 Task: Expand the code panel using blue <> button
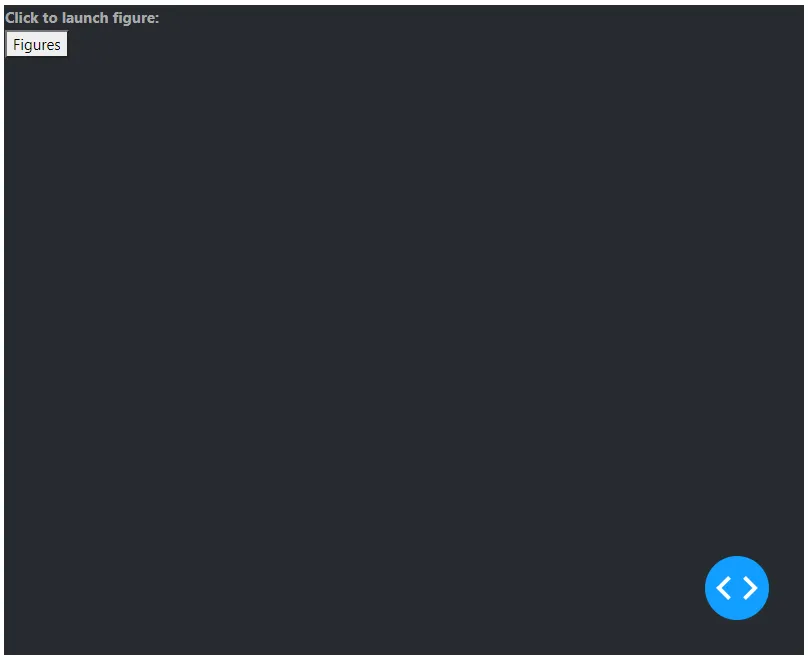click(736, 587)
